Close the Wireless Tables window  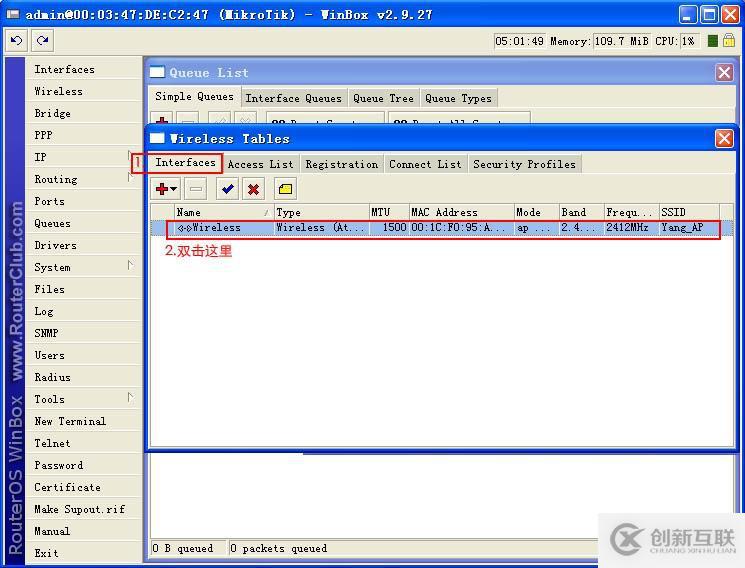pyautogui.click(x=724, y=139)
